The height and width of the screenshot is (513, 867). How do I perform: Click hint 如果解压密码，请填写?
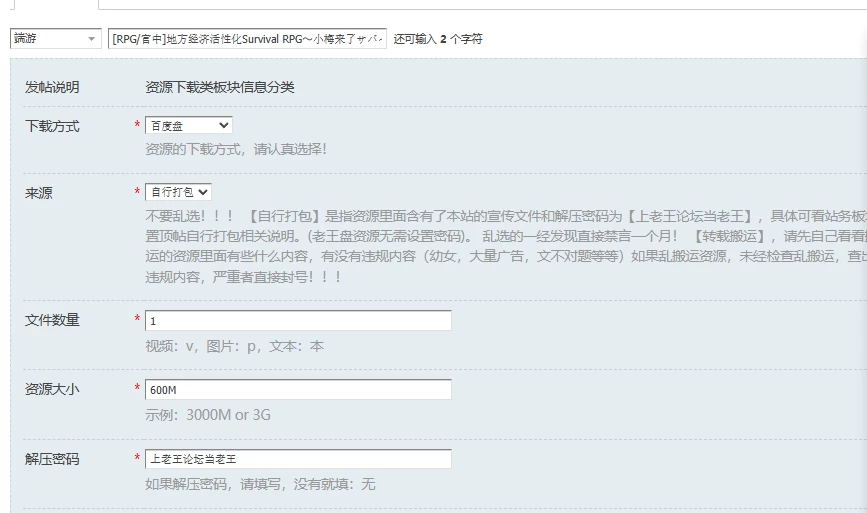point(260,484)
